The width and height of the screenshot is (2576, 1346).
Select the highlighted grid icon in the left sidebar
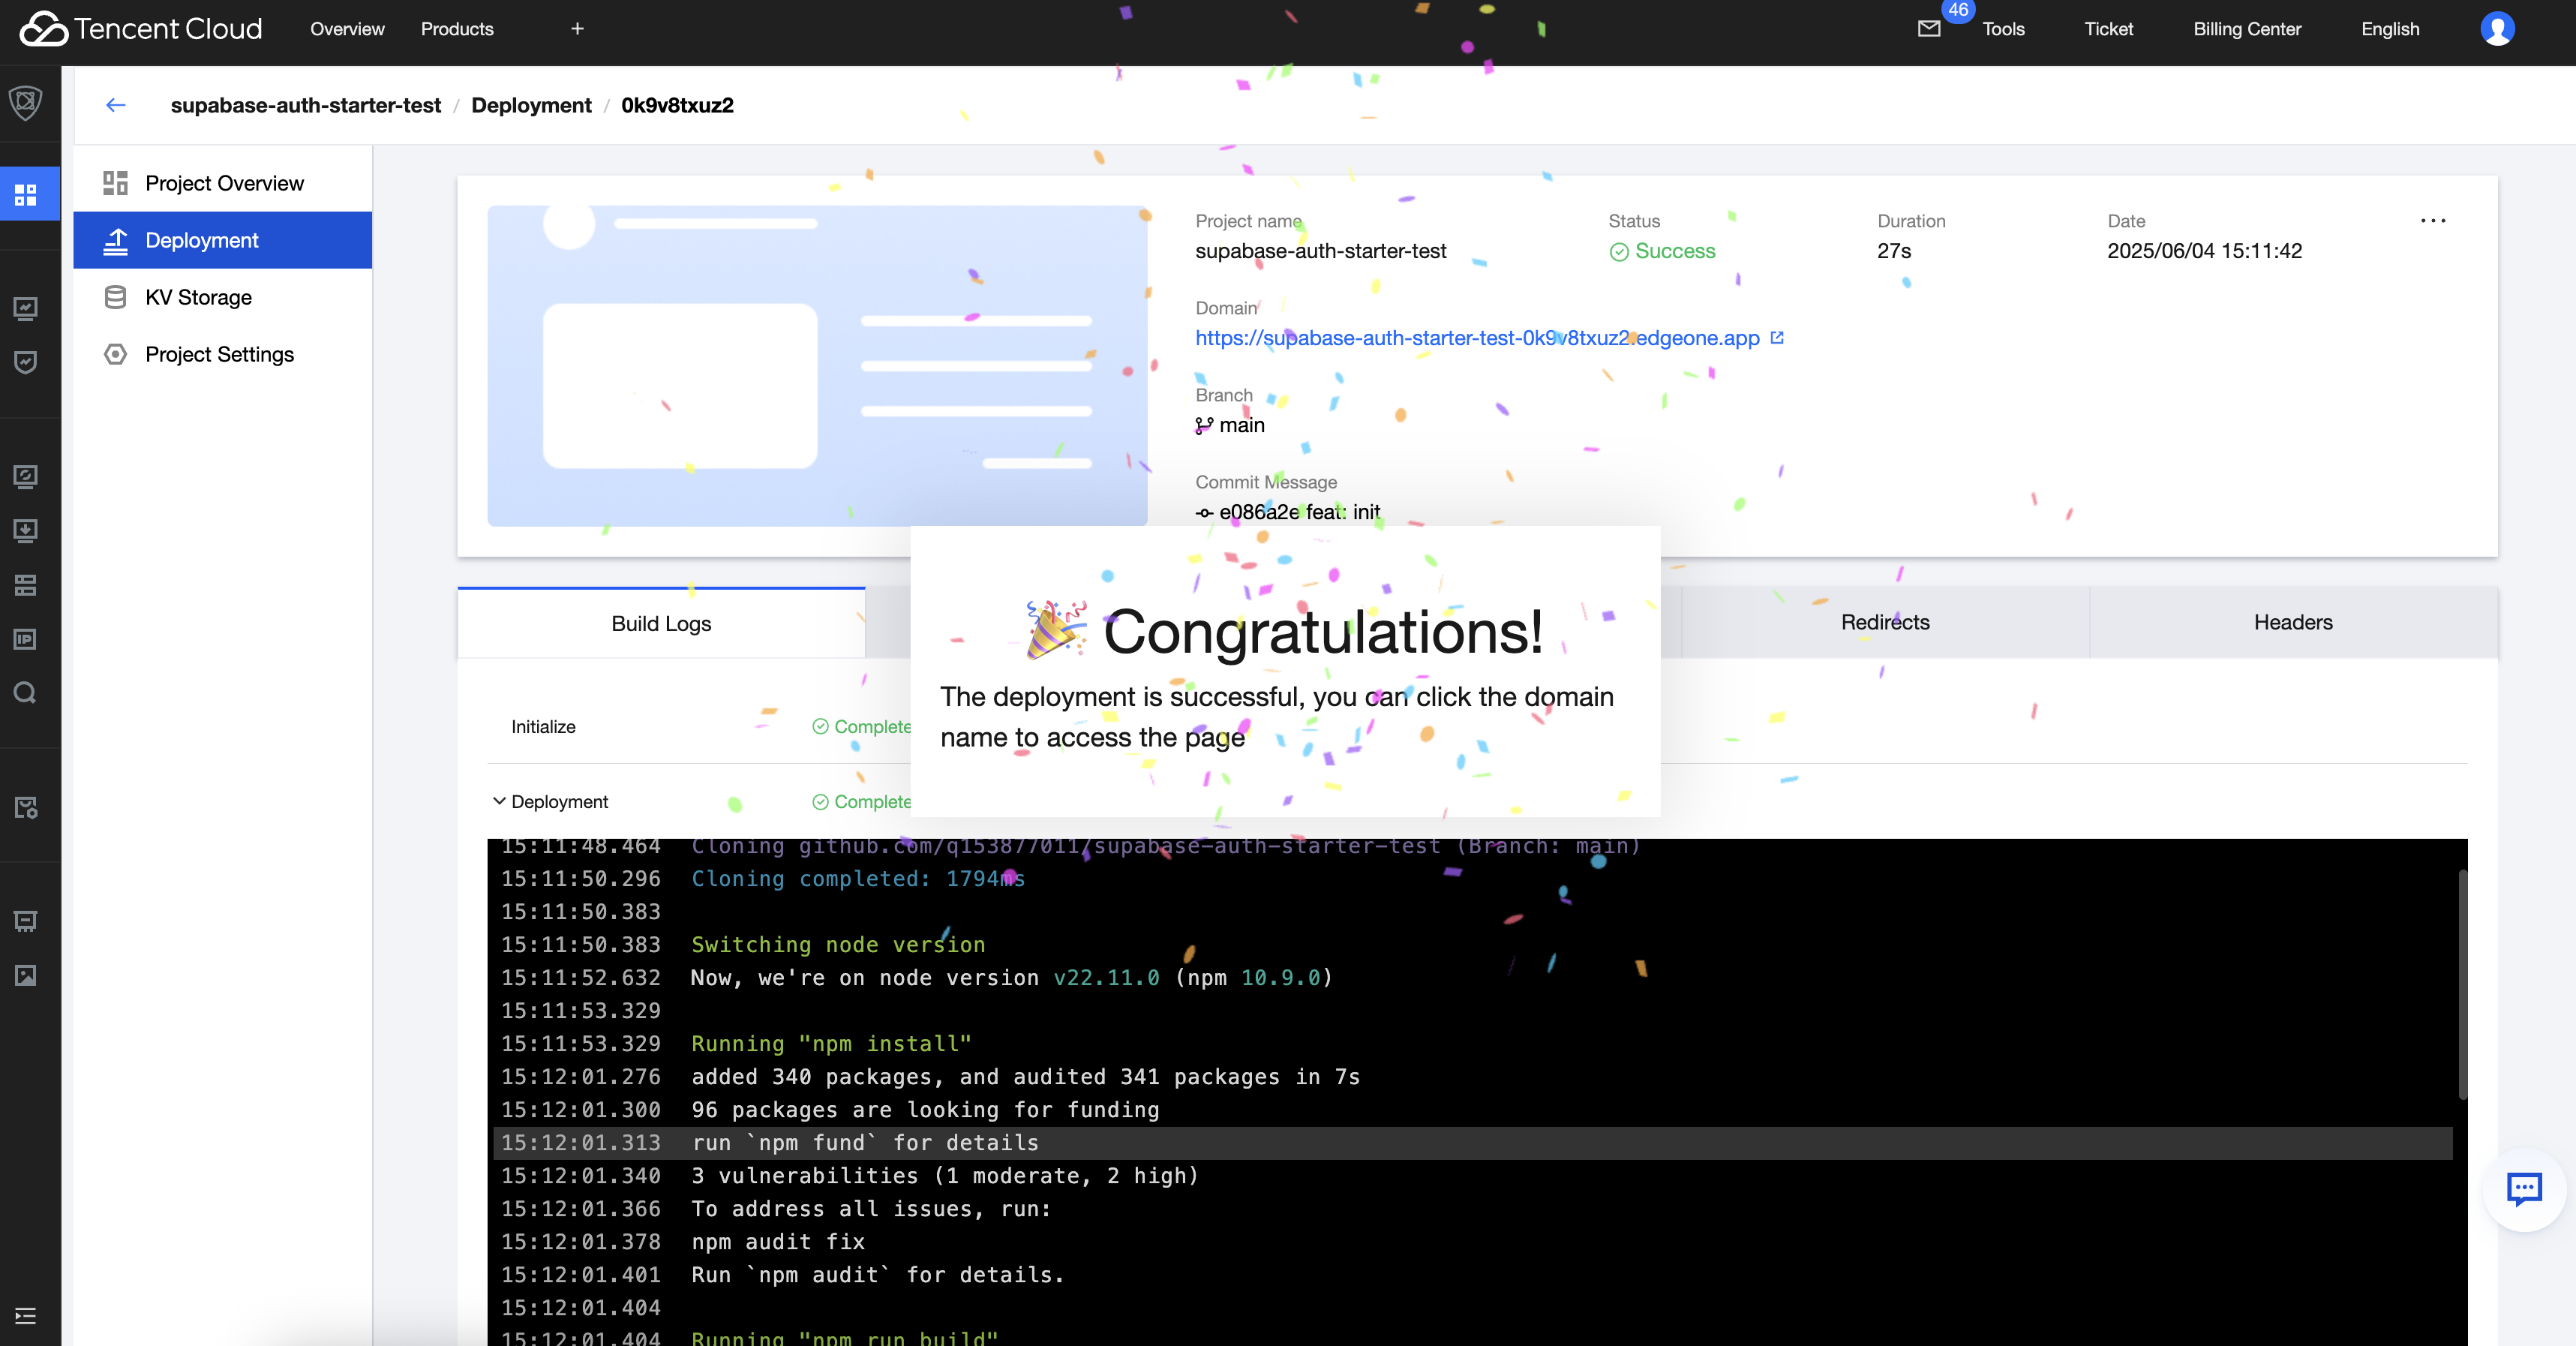(26, 194)
